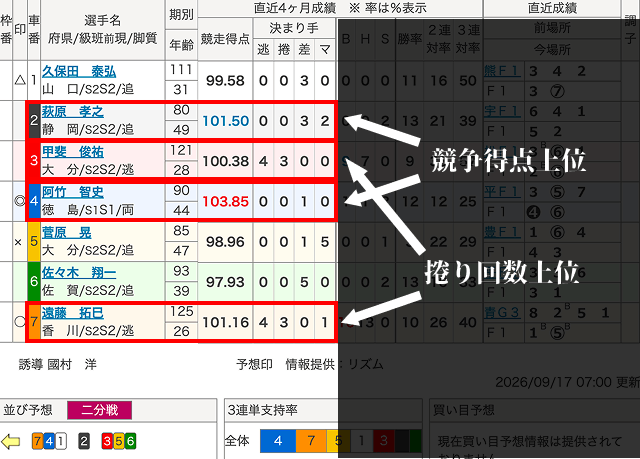Open previous venue link 平F1
Screen dimensions: 640x459
pyautogui.click(x=502, y=191)
